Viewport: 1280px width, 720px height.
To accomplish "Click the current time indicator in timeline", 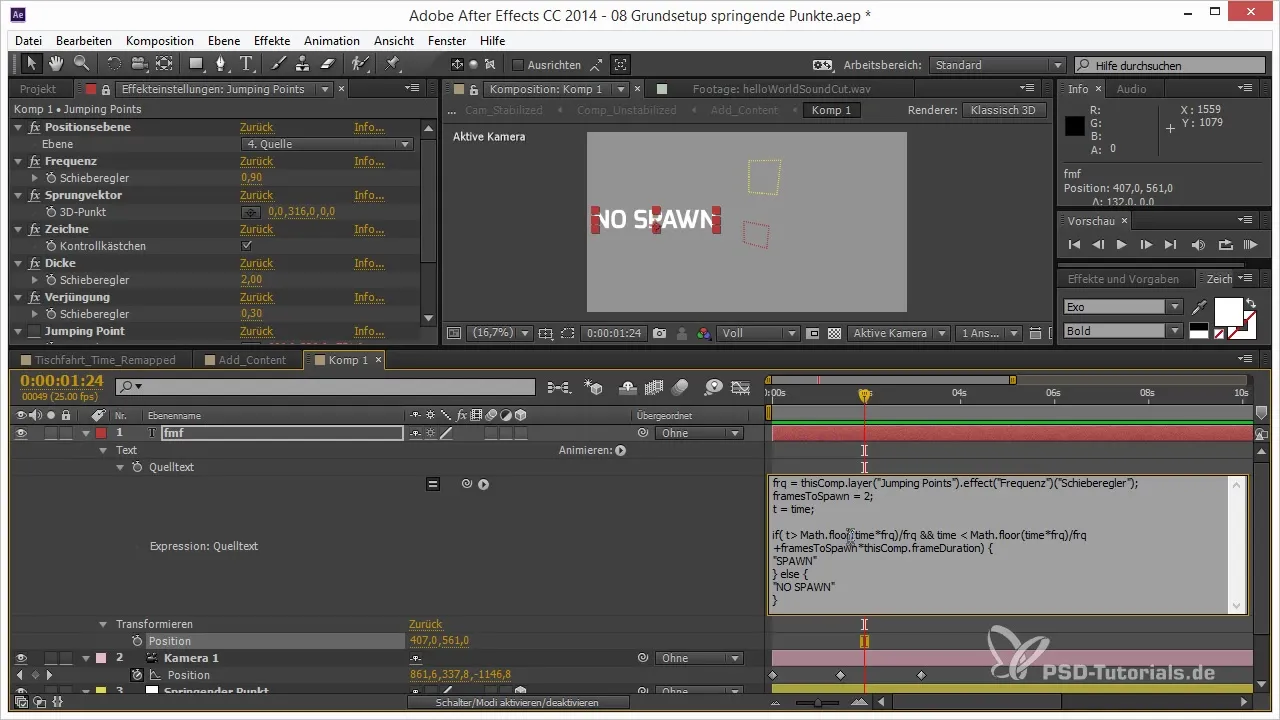I will click(865, 397).
